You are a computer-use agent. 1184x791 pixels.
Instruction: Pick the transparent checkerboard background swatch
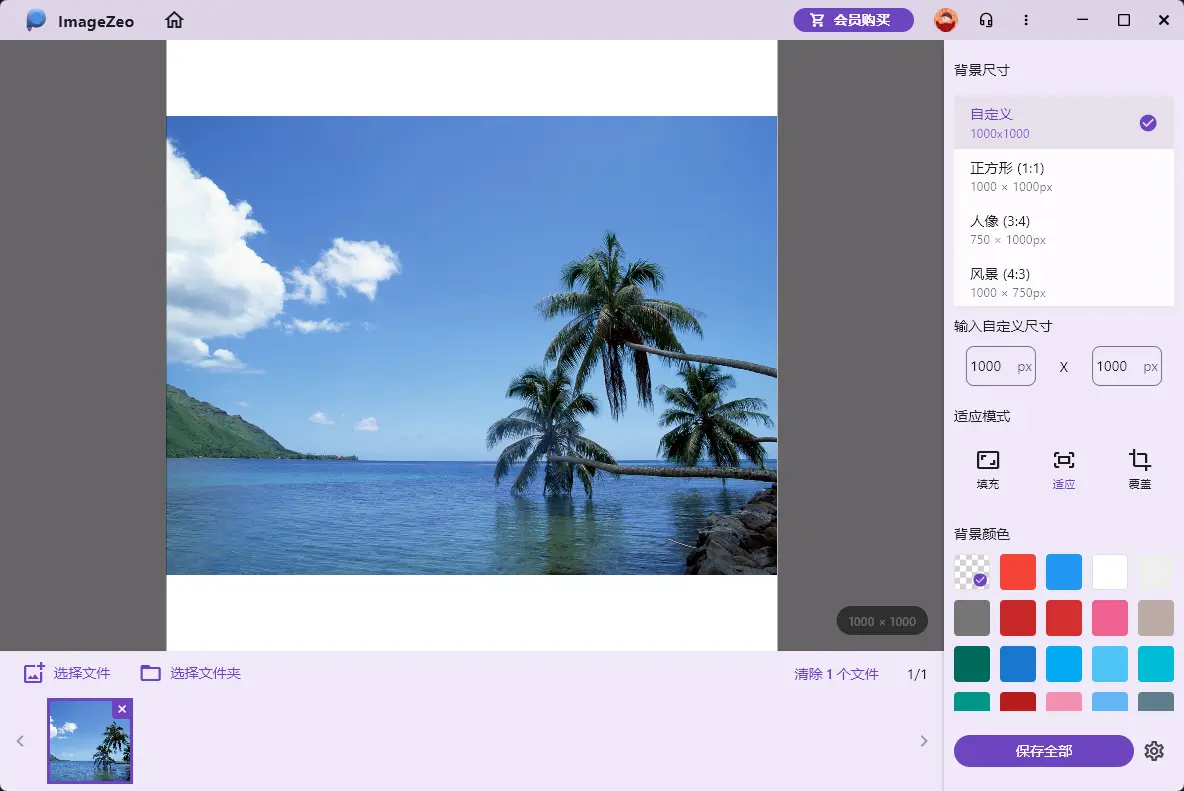pyautogui.click(x=971, y=572)
